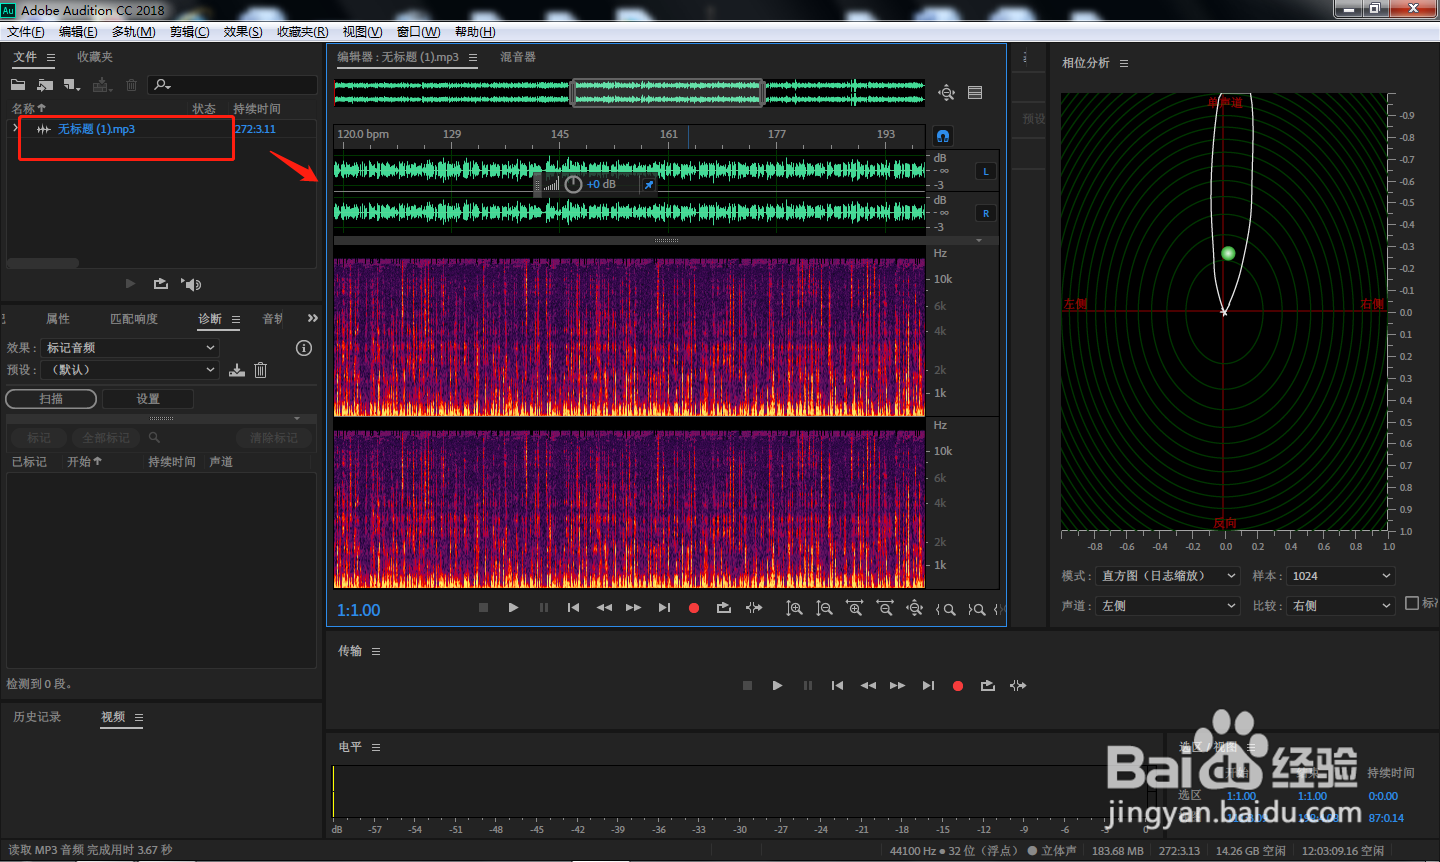Click the delete preset trash icon
Screen dimensions: 1440x862
[260, 370]
